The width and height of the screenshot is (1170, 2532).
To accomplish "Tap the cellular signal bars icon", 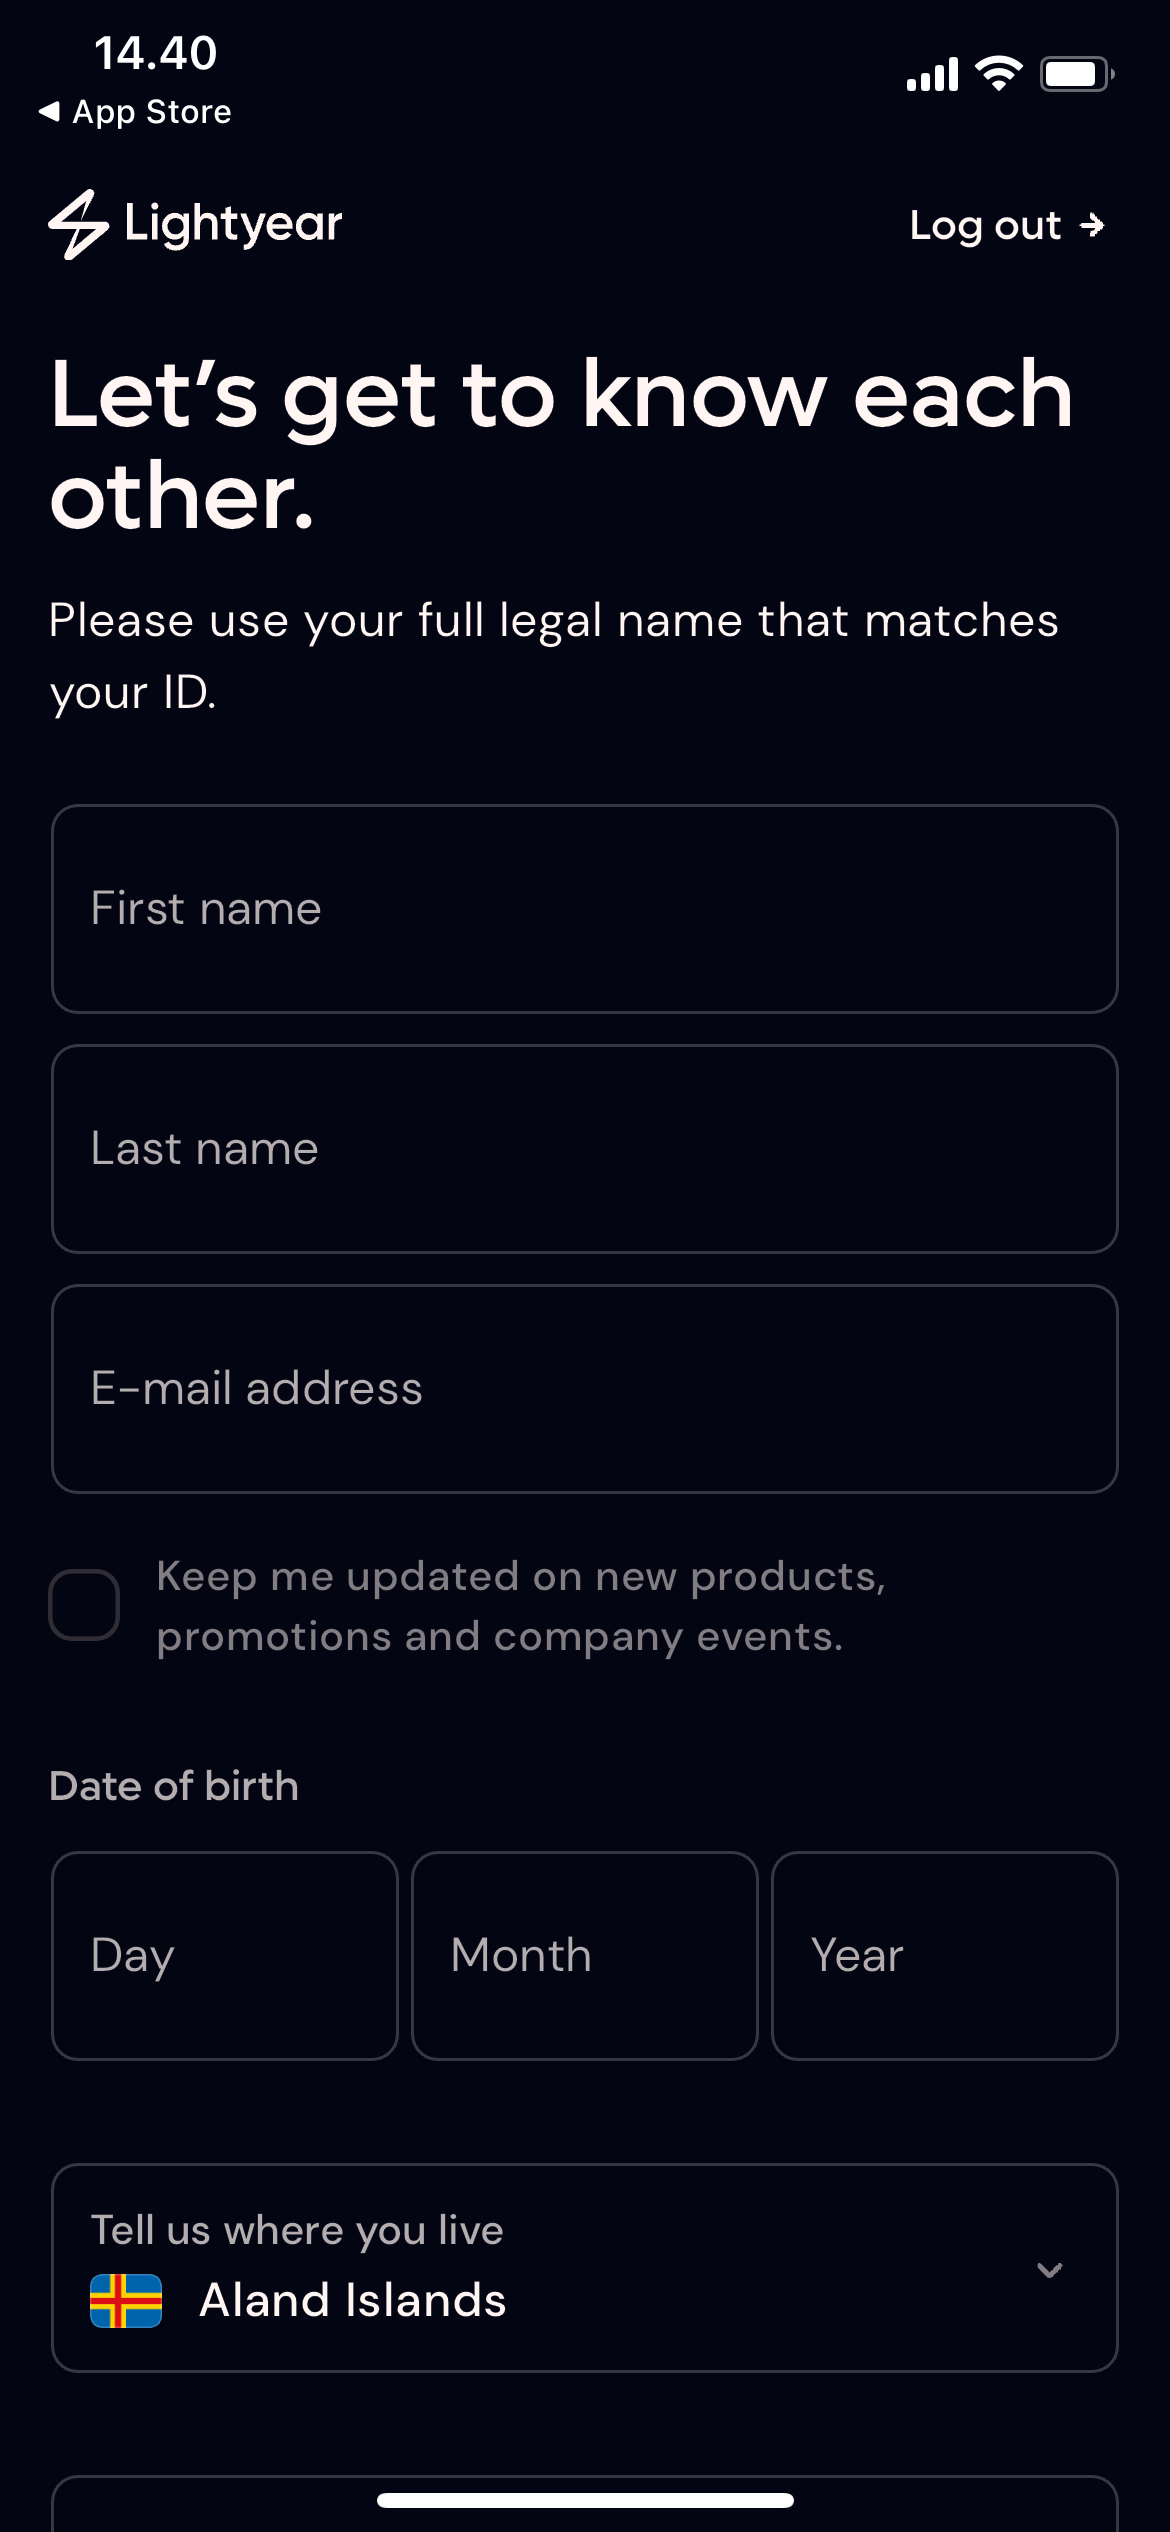I will point(932,74).
